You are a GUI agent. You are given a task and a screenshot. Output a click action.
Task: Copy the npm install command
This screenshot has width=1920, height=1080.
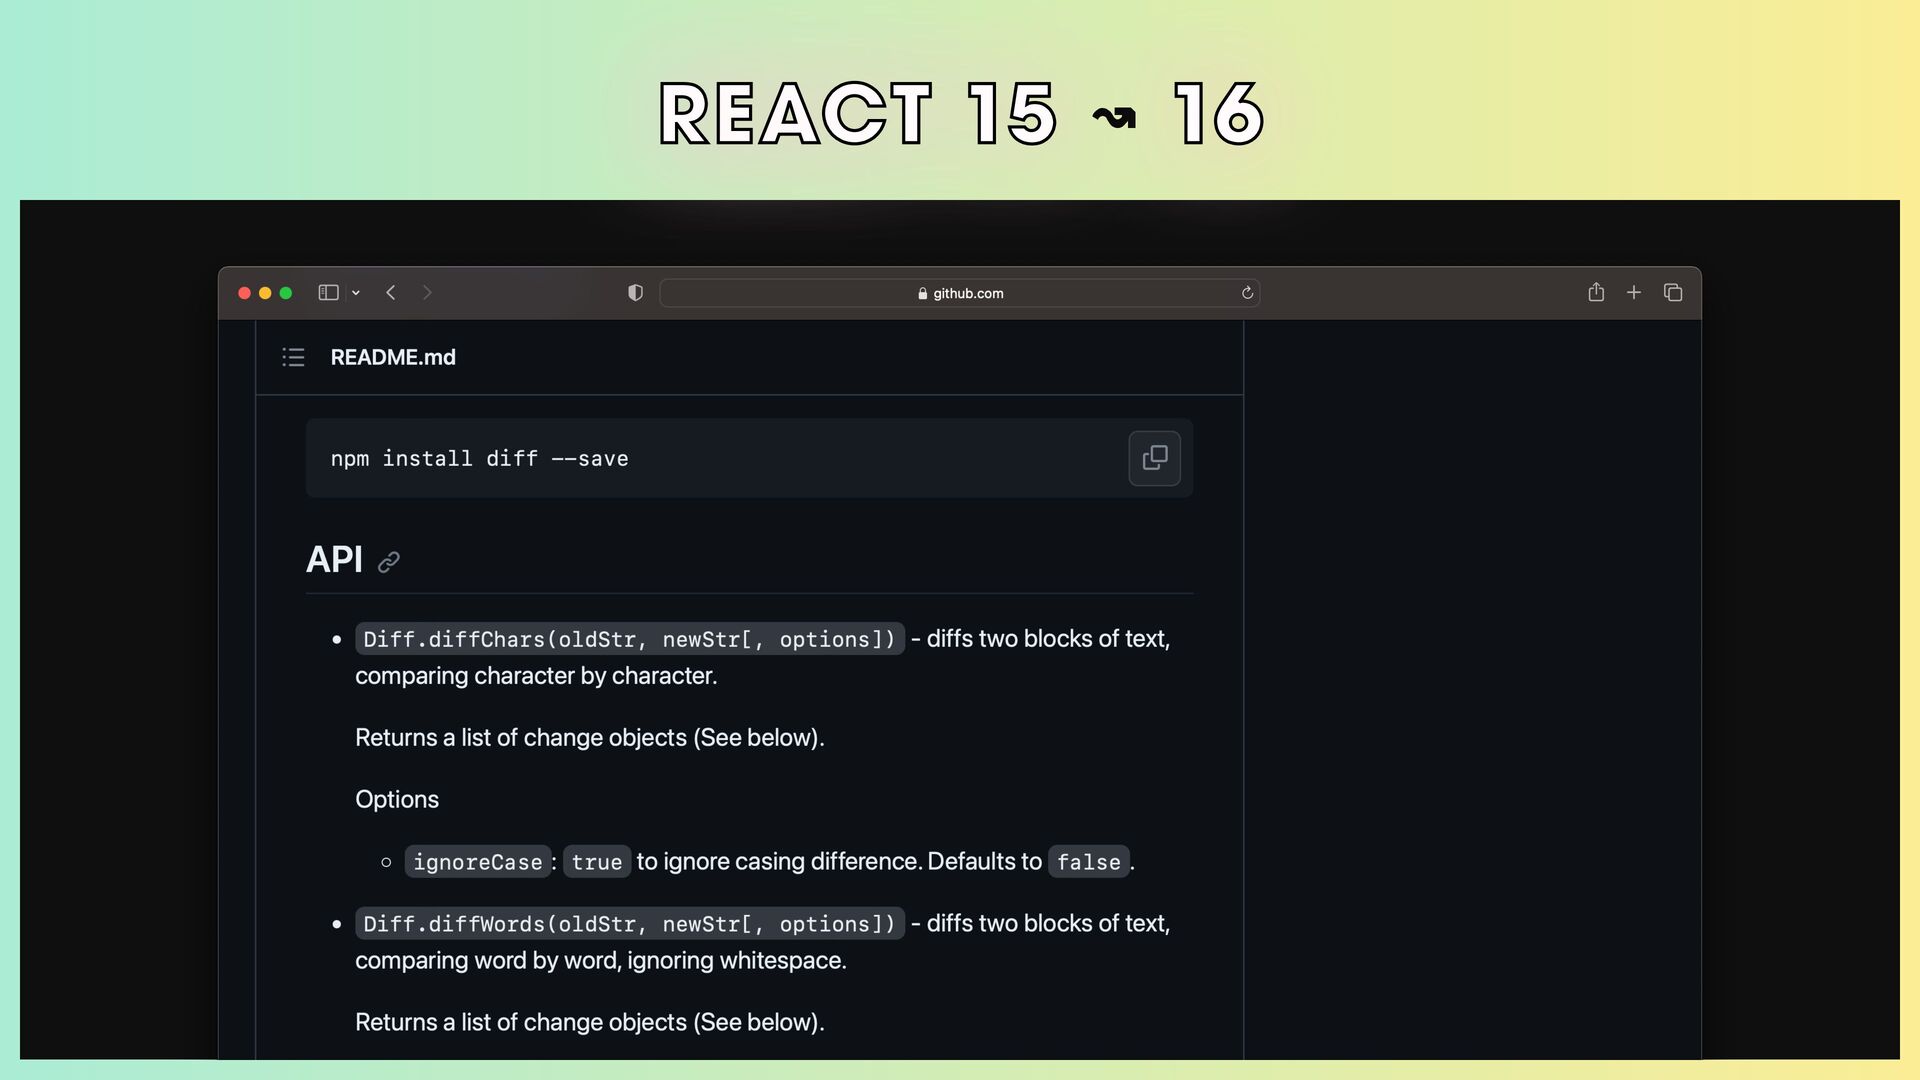[1154, 458]
